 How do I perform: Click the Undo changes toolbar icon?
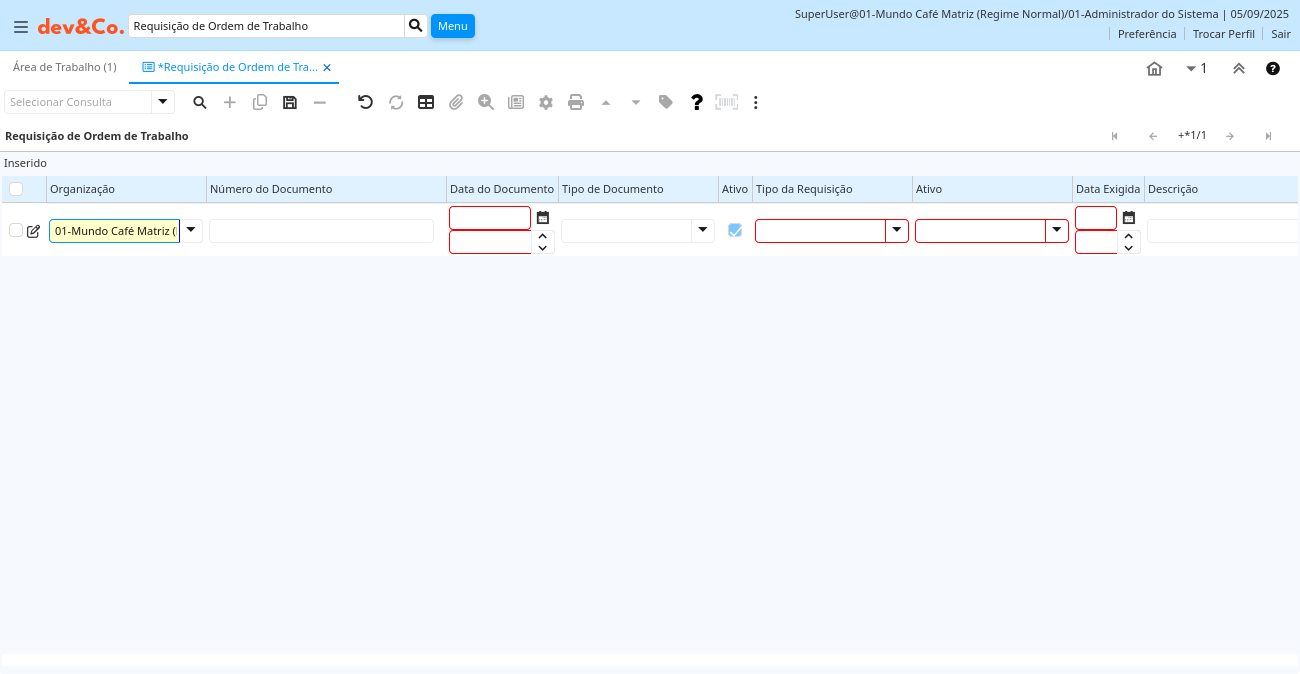pos(365,102)
